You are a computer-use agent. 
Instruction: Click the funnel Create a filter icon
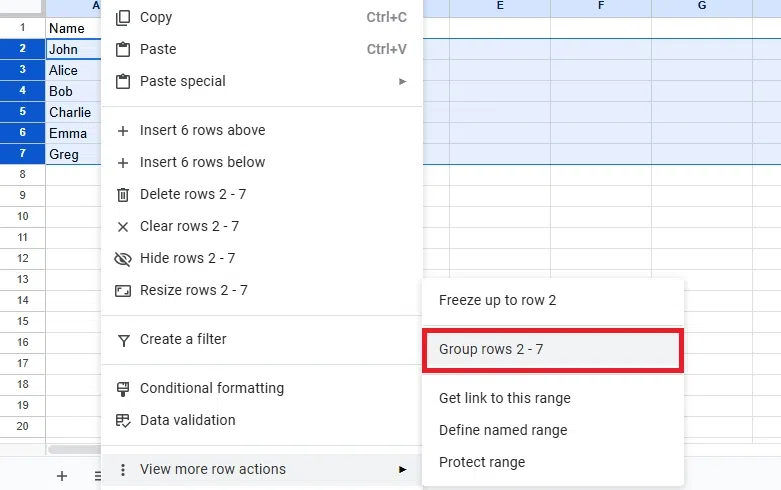[x=123, y=339]
